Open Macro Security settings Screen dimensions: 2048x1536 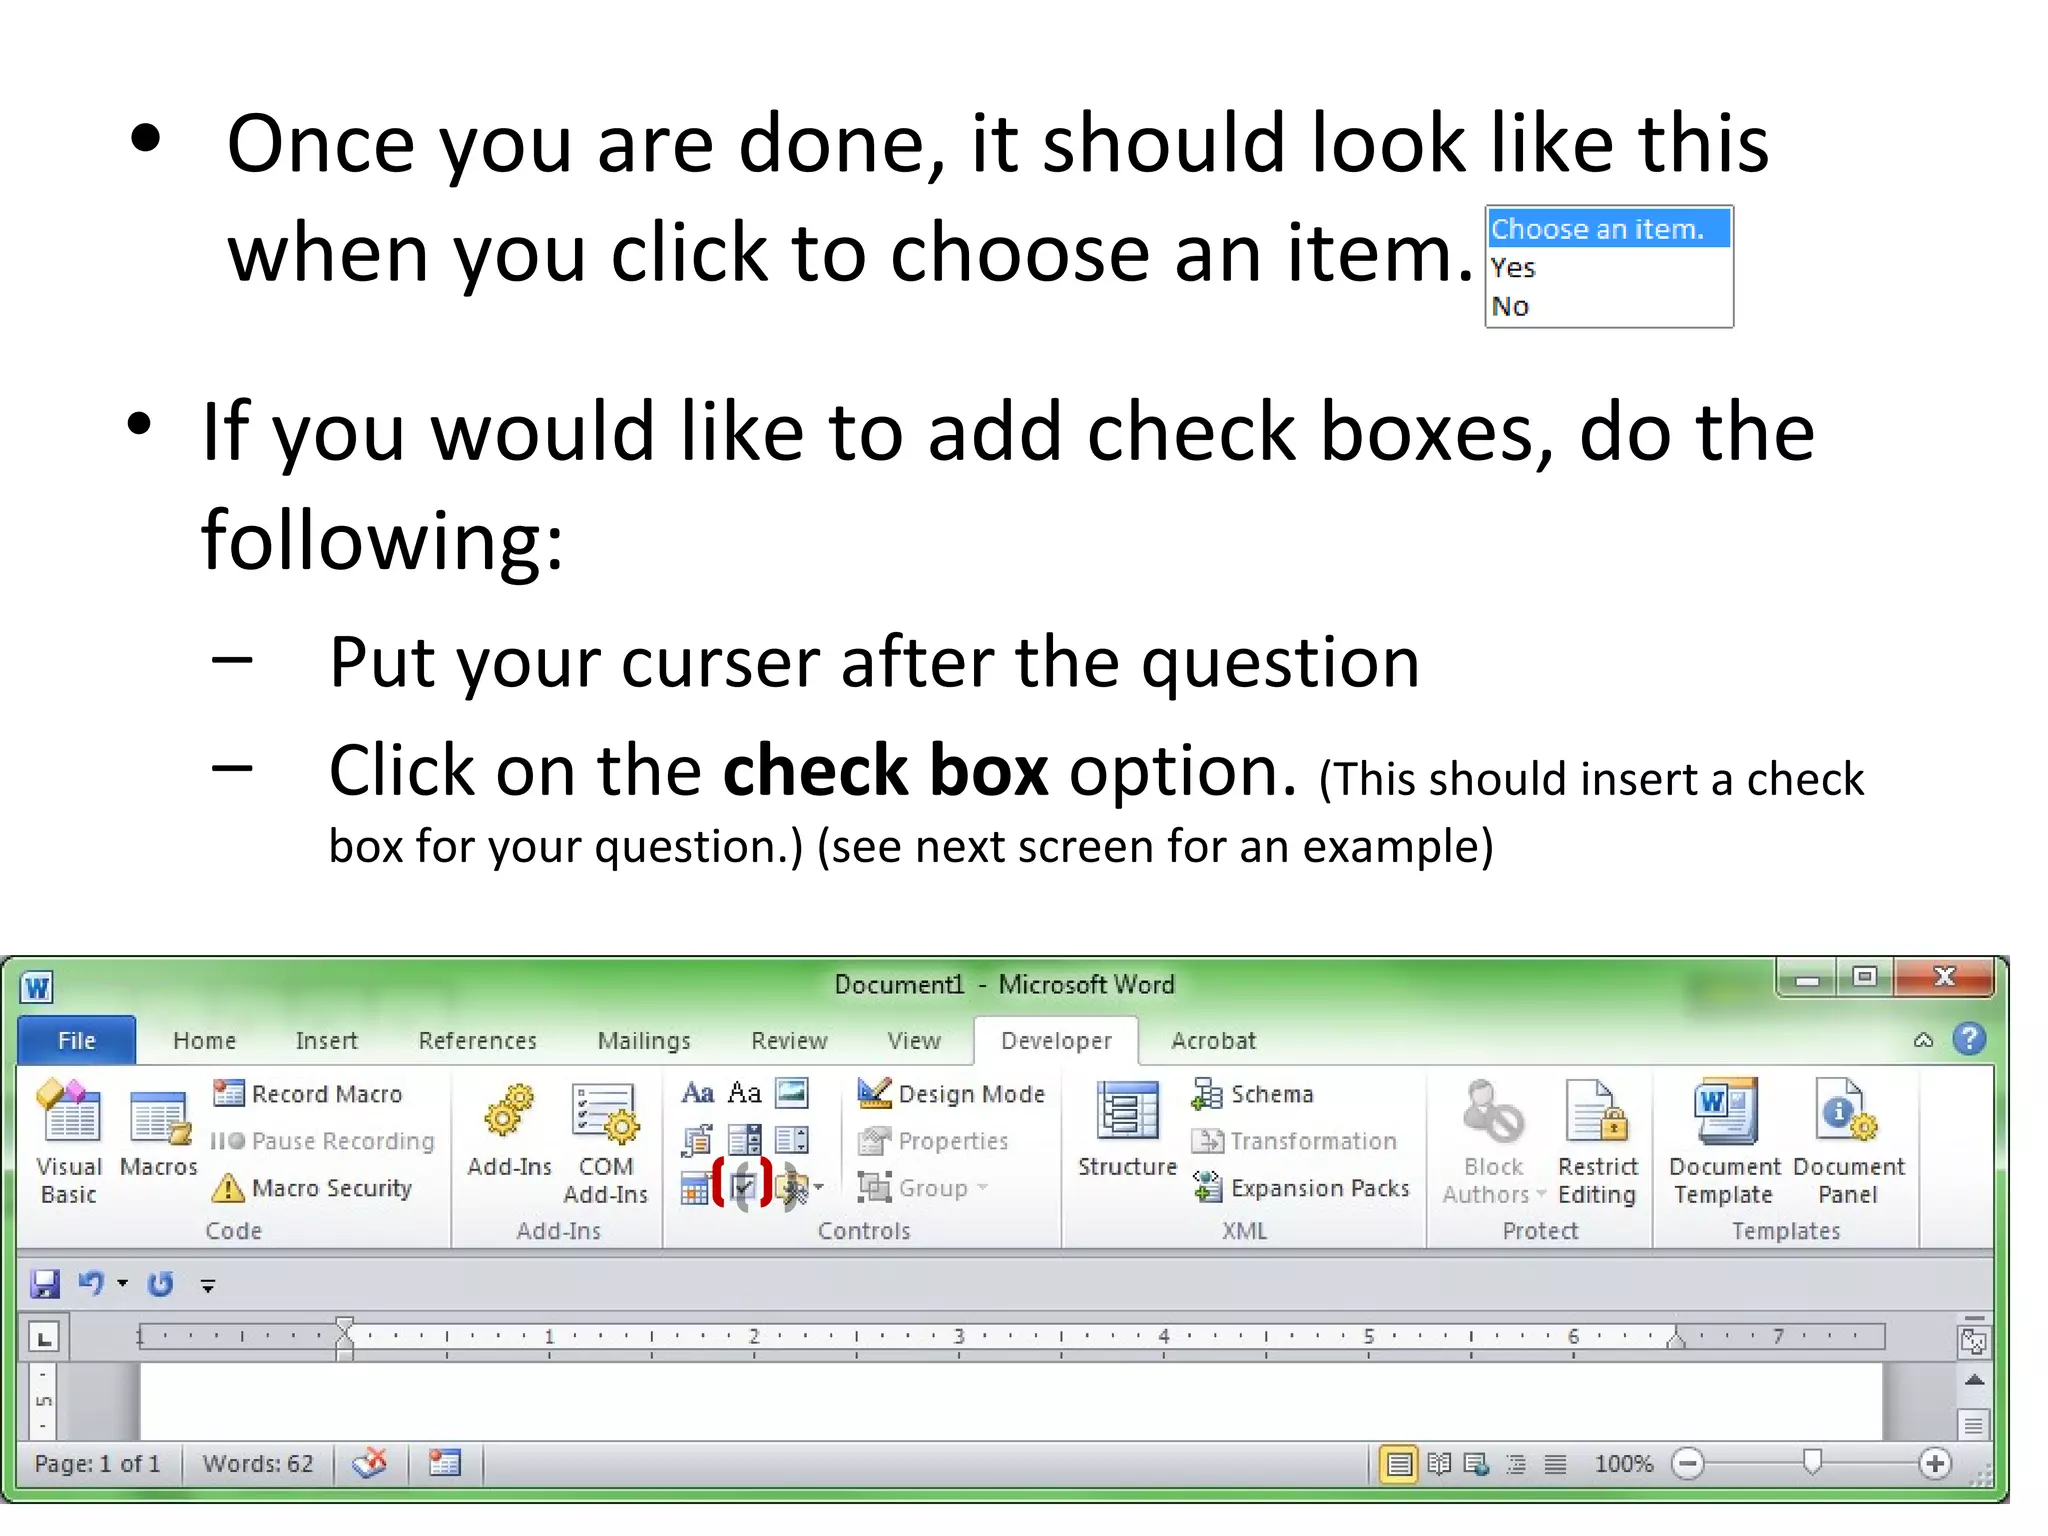pos(313,1188)
